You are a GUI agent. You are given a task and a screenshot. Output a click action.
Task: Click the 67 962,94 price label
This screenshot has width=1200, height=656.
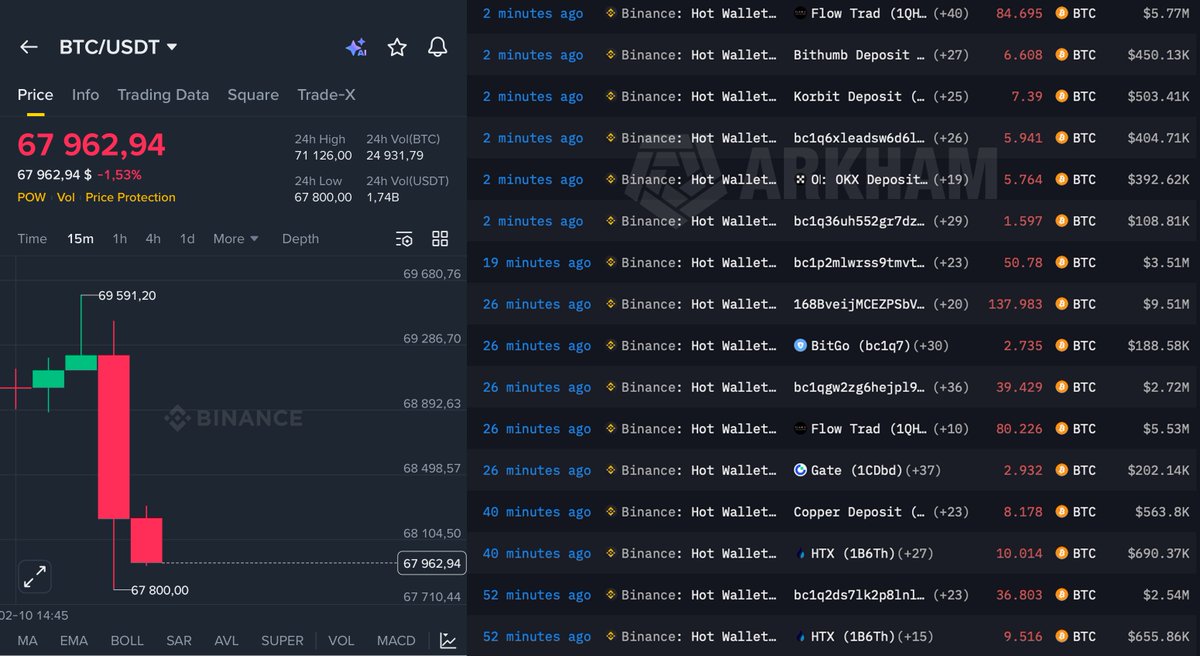click(432, 563)
